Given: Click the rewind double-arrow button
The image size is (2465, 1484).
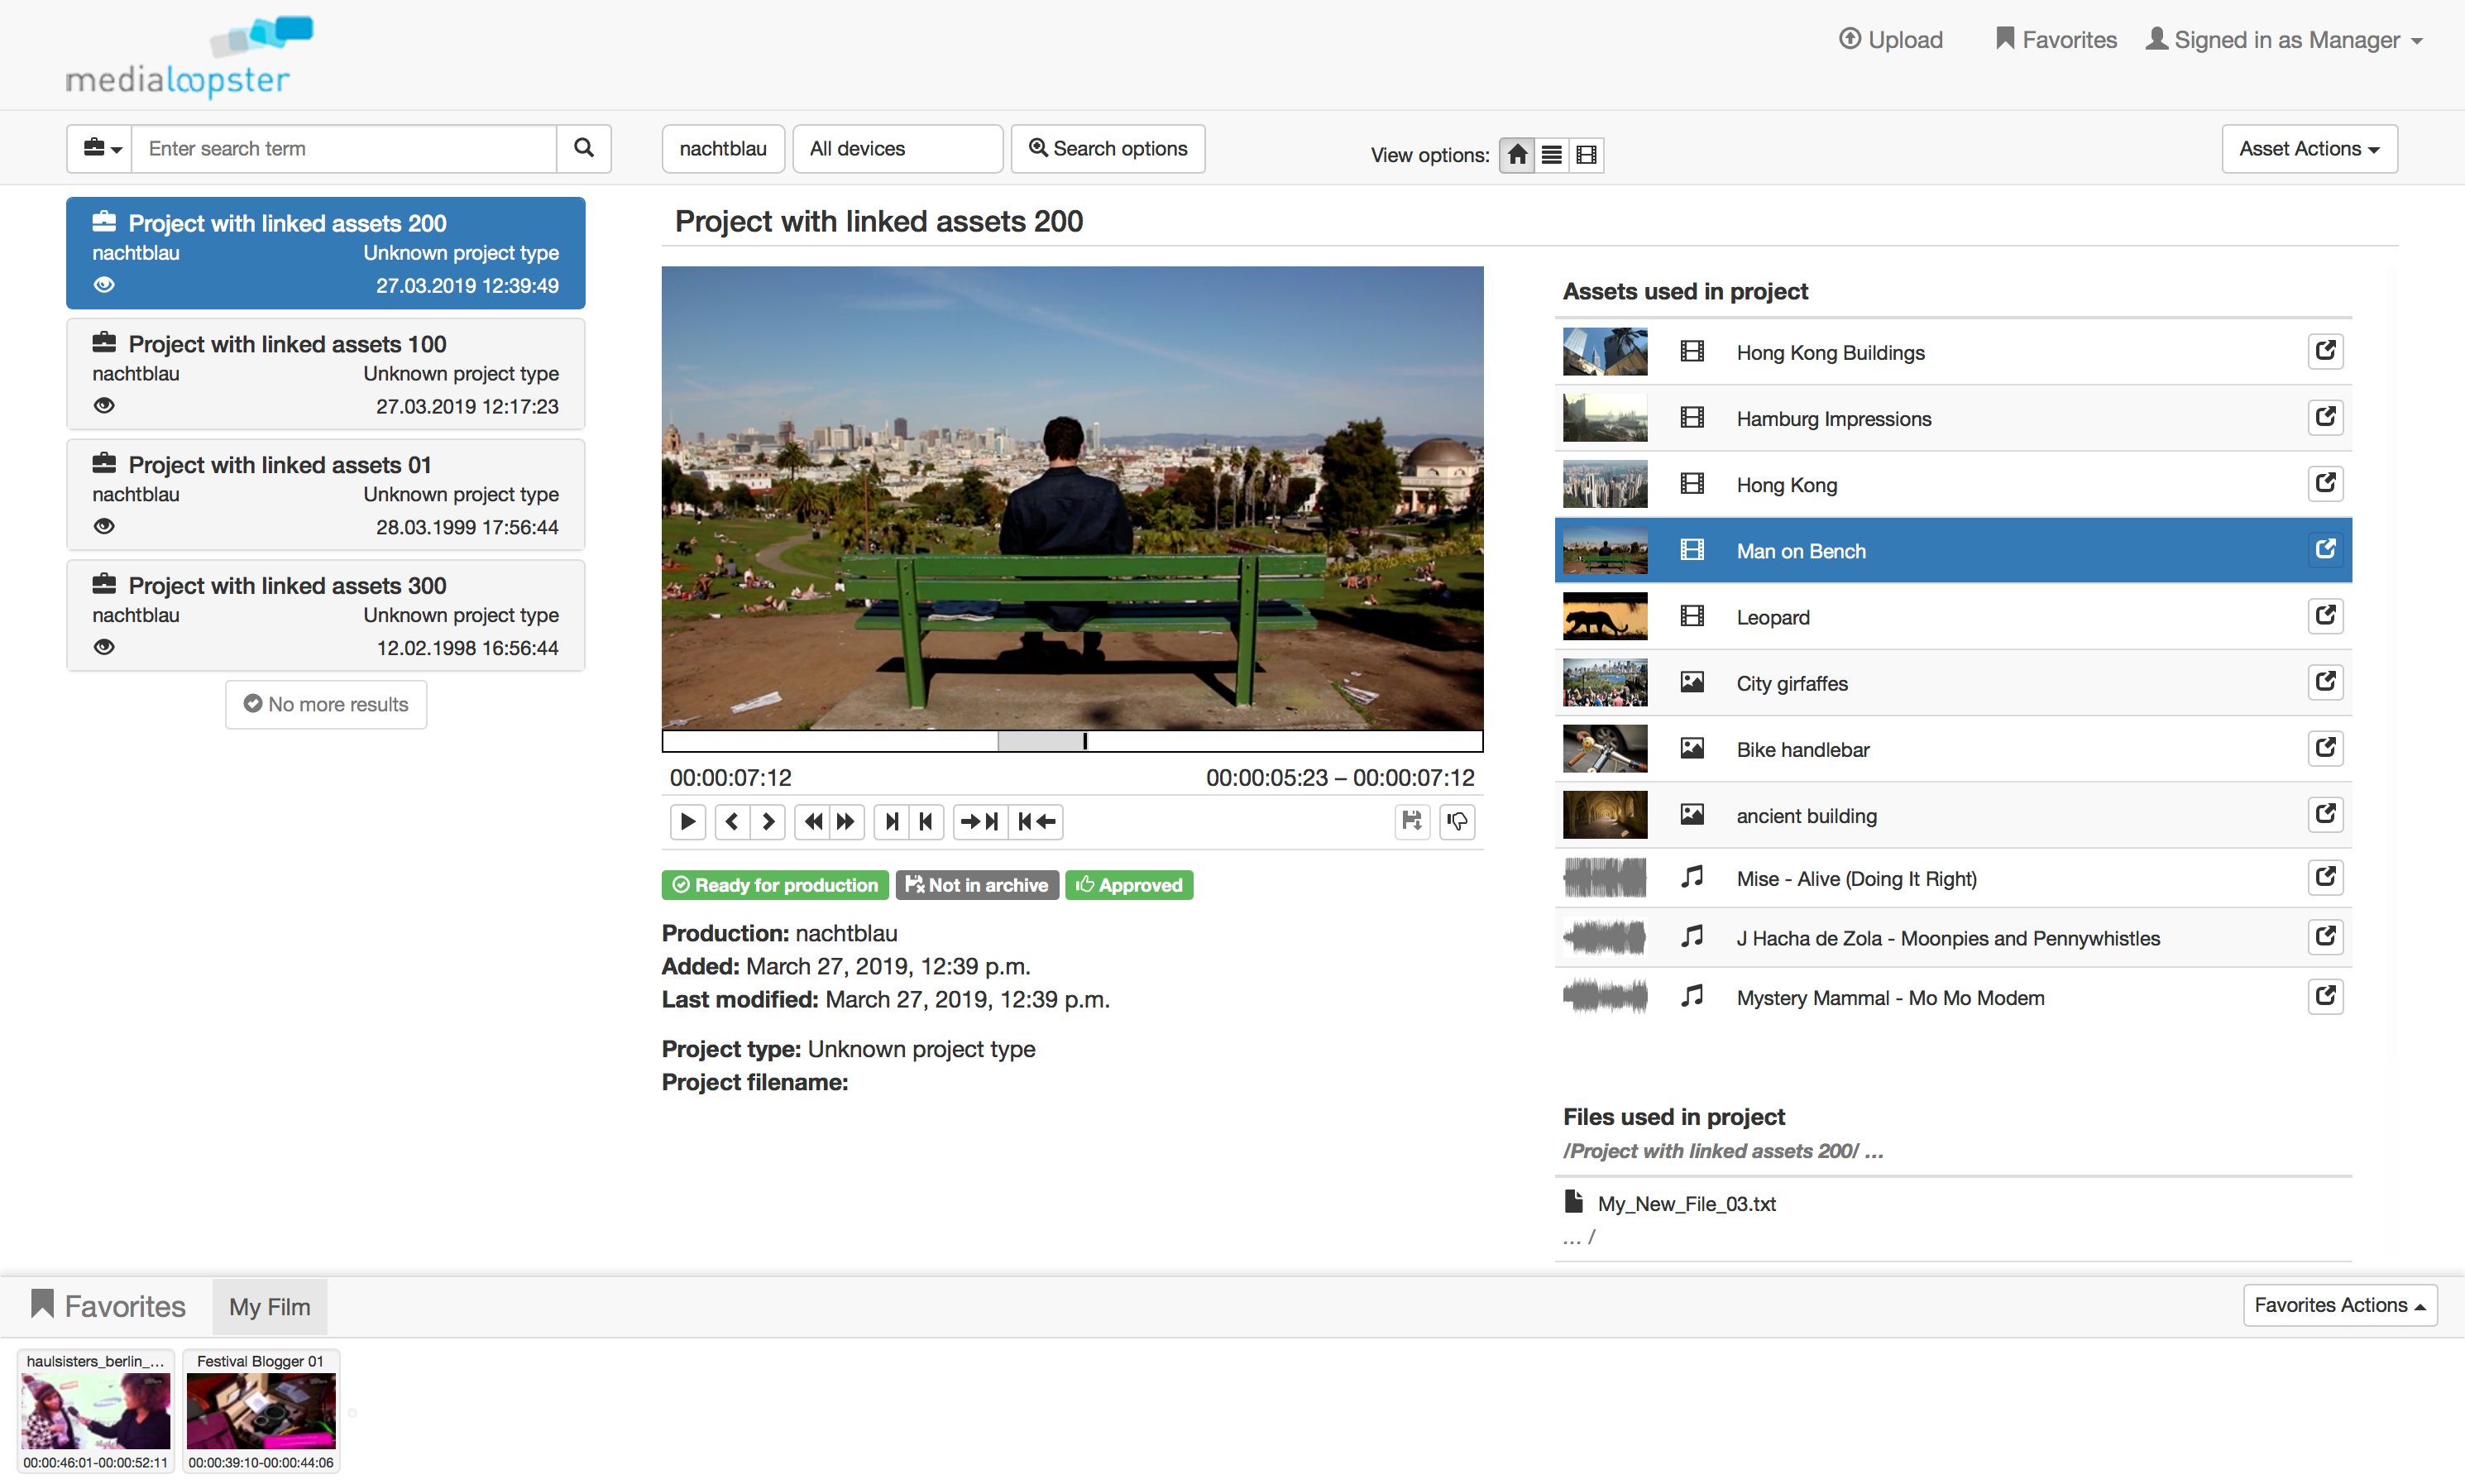Looking at the screenshot, I should [813, 821].
